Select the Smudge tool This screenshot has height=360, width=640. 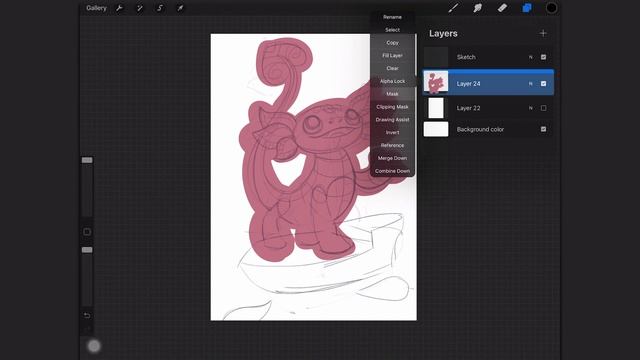coord(478,8)
